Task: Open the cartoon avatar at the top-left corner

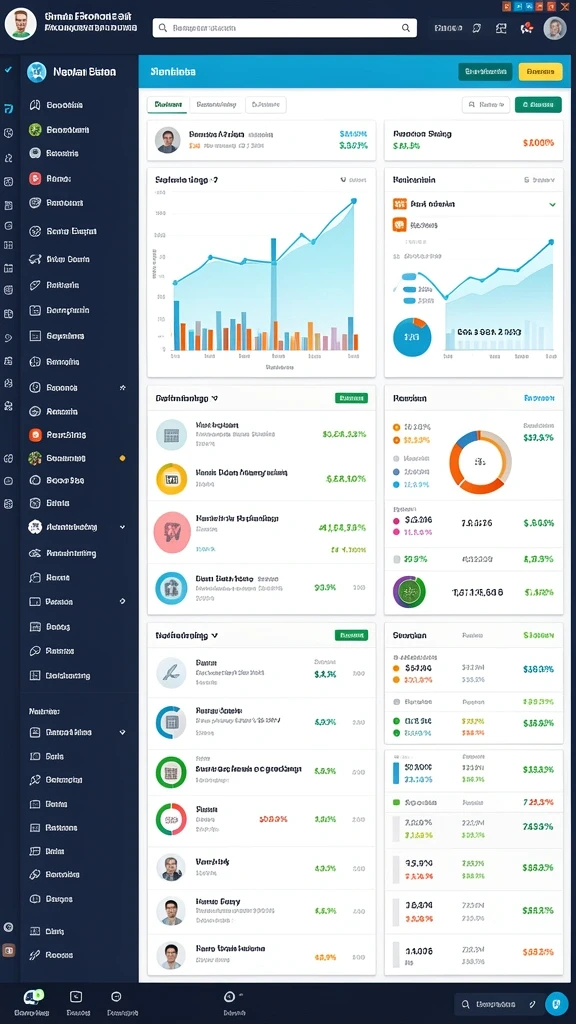Action: (x=20, y=24)
